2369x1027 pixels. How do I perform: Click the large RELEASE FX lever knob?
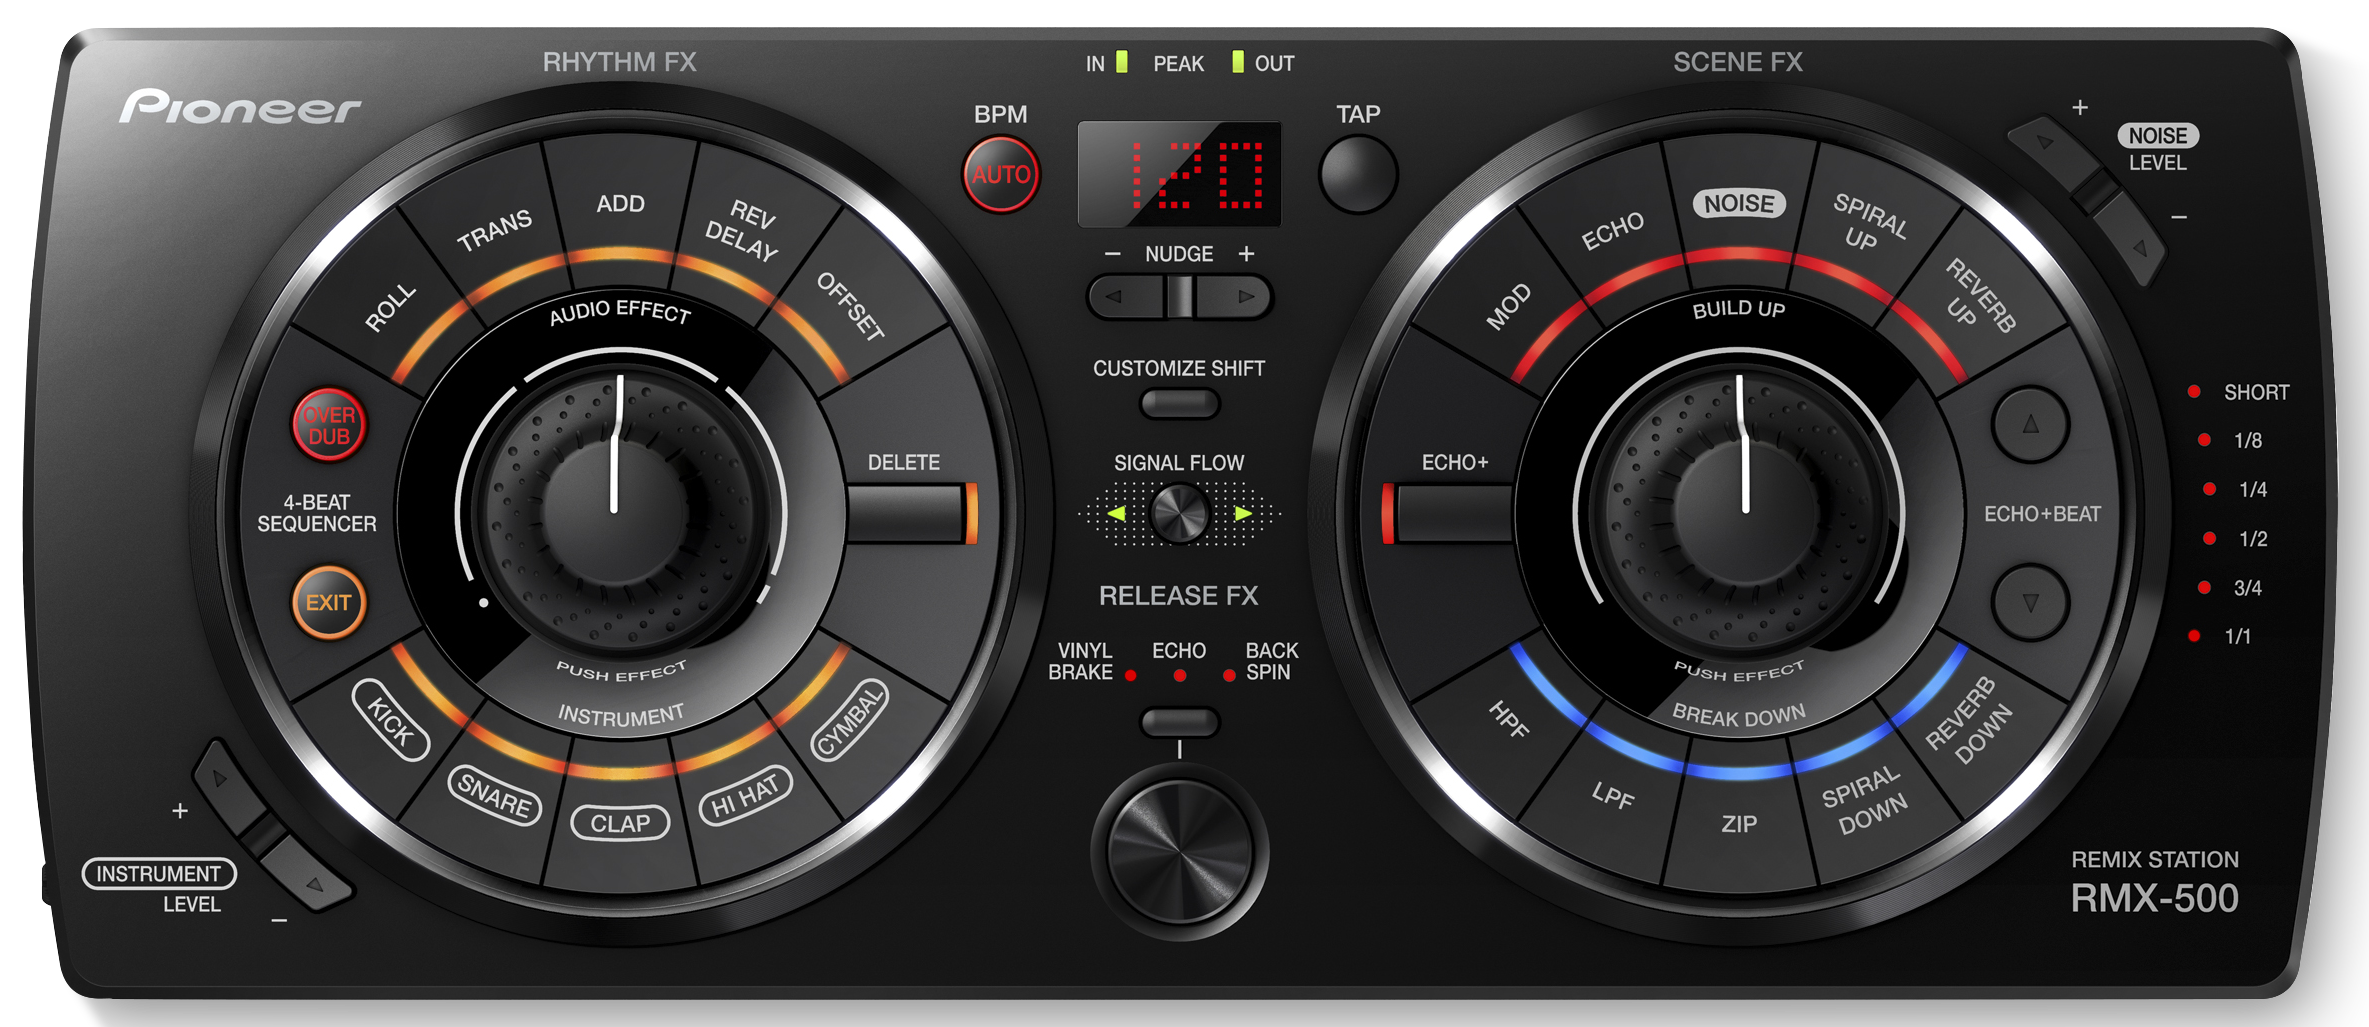tap(1179, 852)
